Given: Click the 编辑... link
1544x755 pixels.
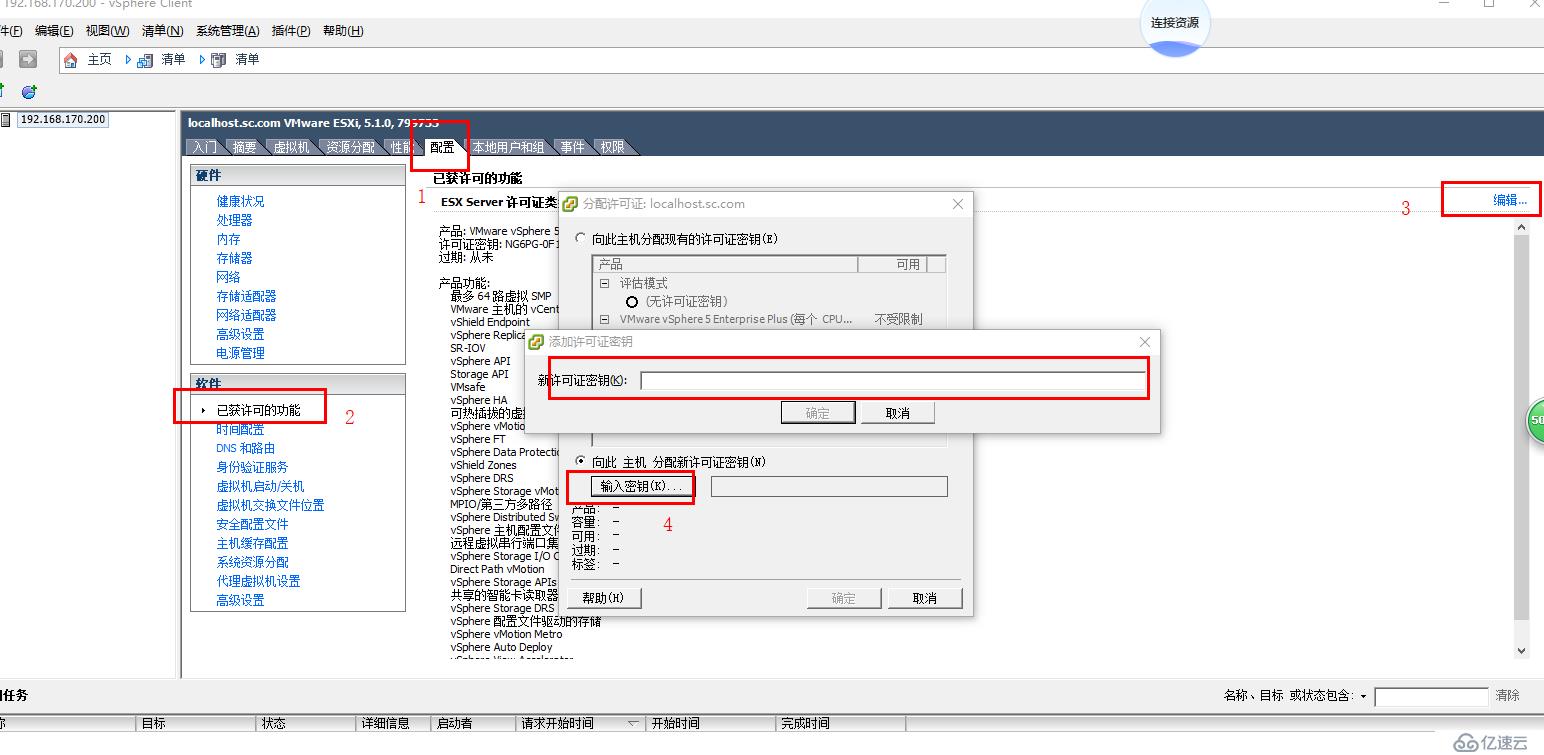Looking at the screenshot, I should click(1510, 200).
